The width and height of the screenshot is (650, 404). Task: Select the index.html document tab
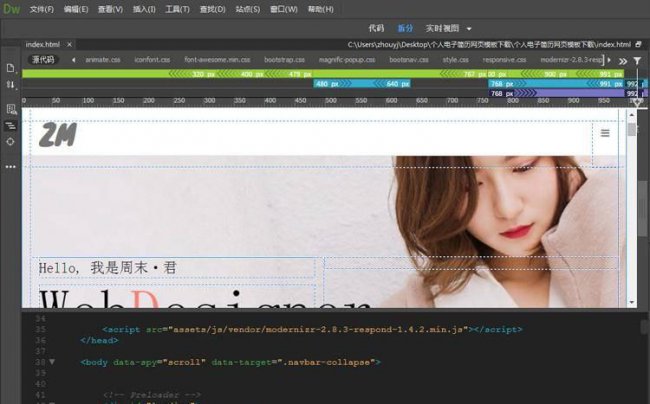[x=43, y=44]
